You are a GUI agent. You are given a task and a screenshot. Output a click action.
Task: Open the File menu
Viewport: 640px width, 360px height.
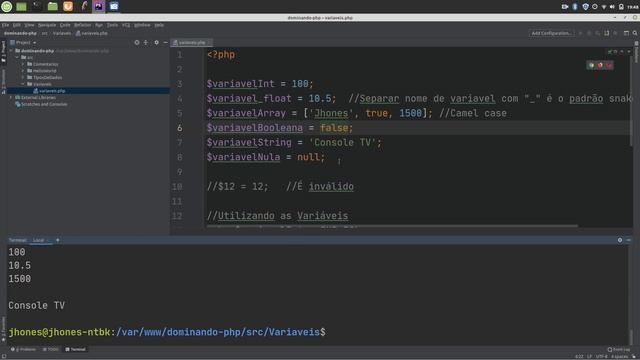(5, 25)
